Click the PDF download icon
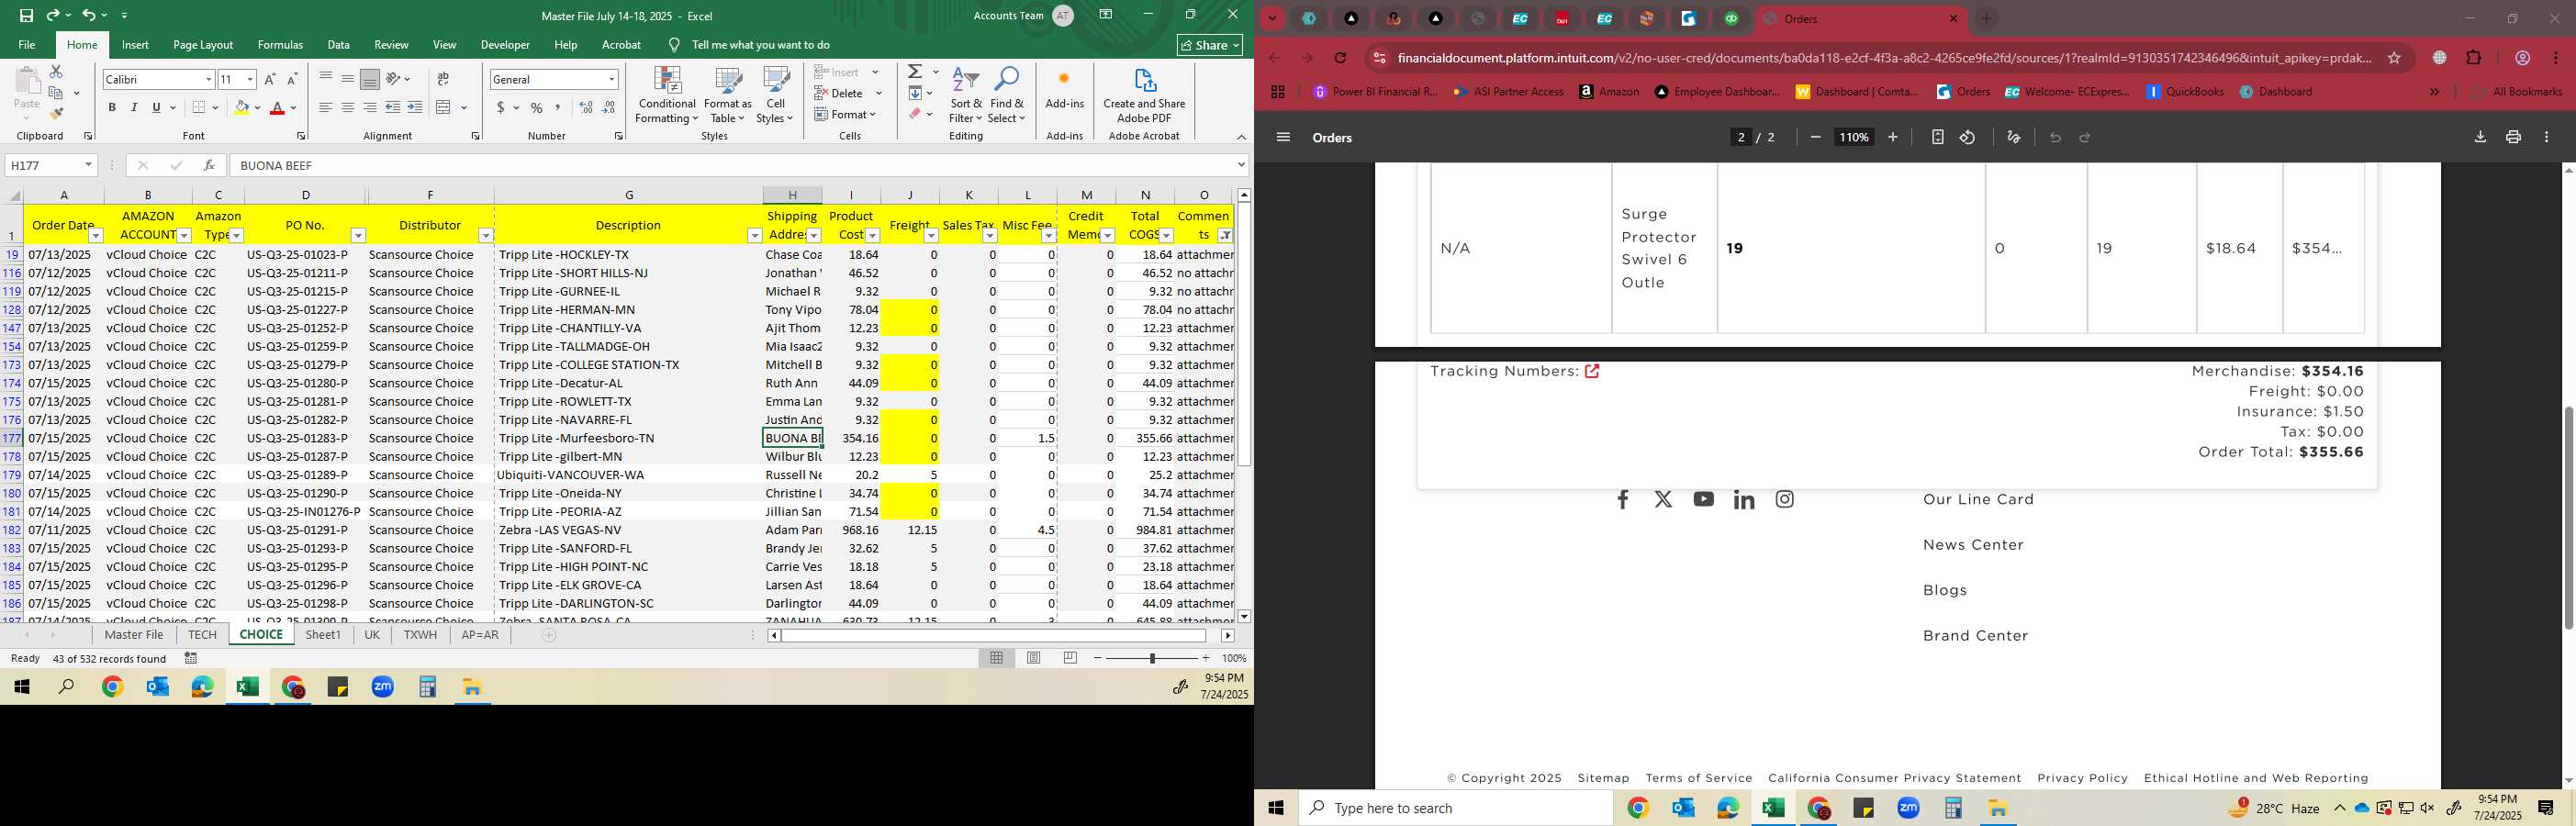 coord(2480,137)
